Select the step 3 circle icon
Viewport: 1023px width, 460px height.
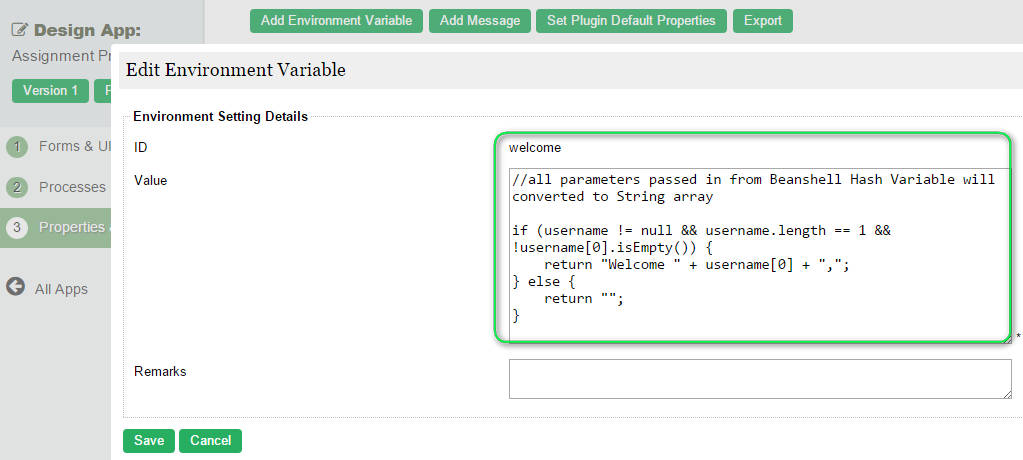click(x=16, y=228)
